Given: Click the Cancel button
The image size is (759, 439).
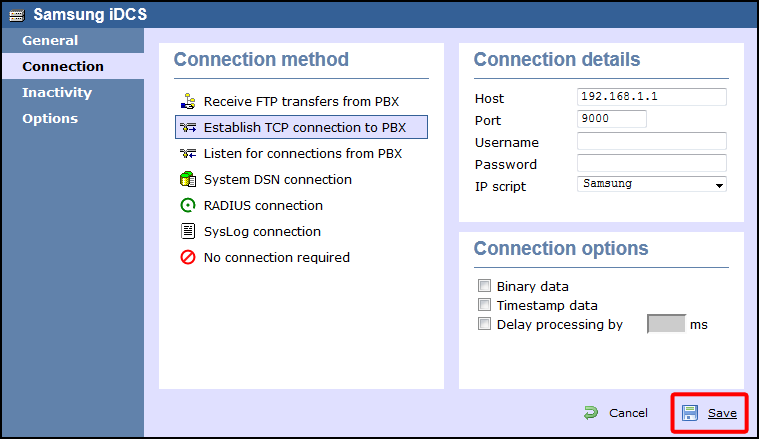Looking at the screenshot, I should pos(616,413).
